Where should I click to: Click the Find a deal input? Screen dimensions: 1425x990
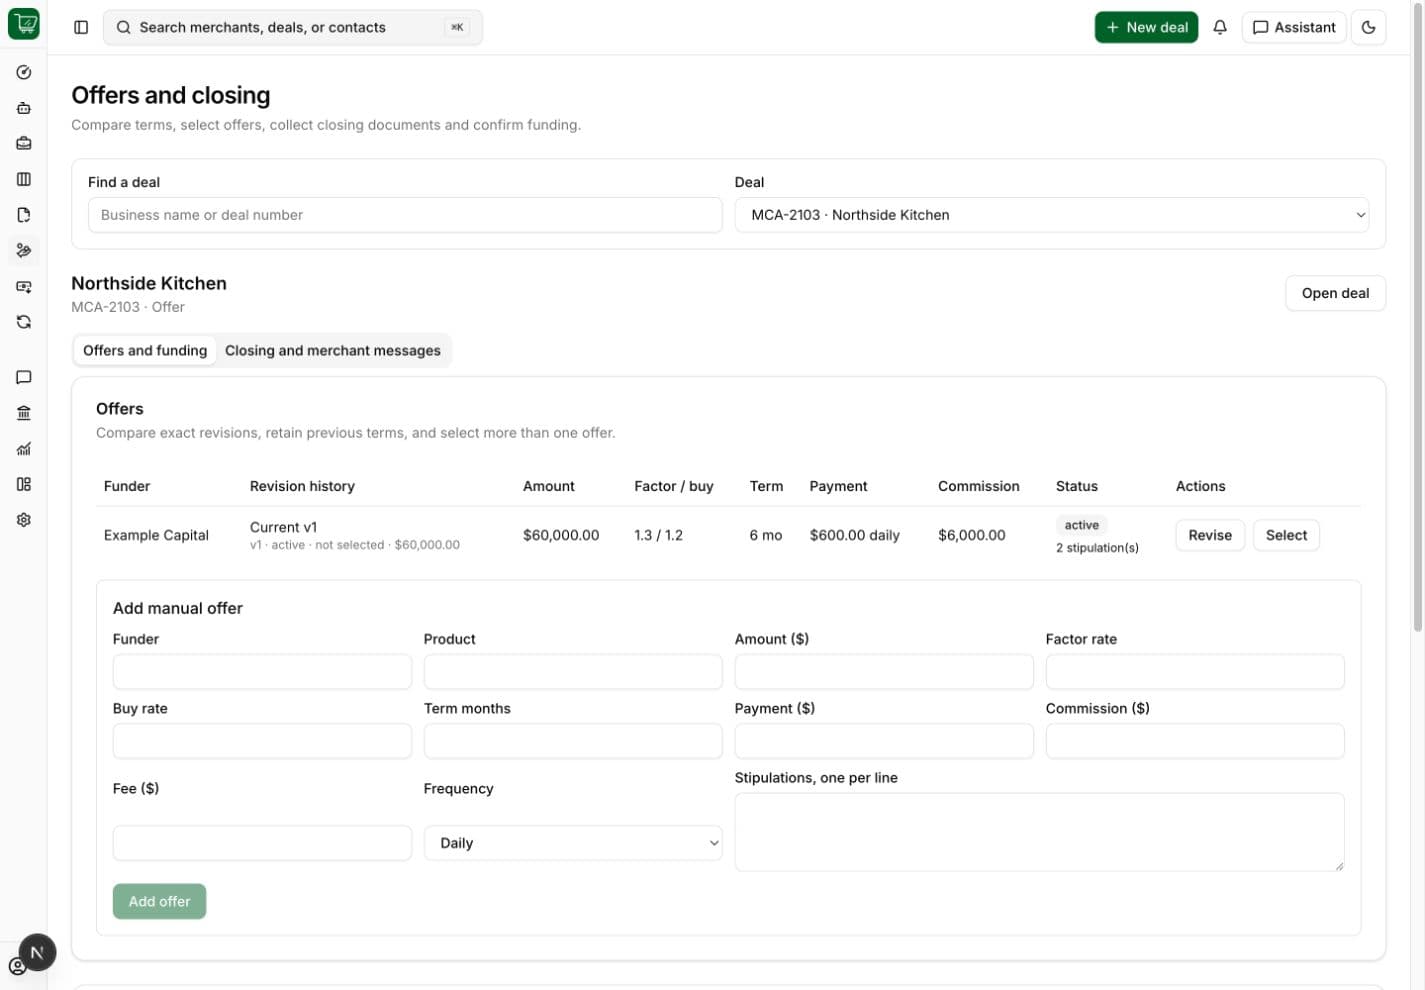click(405, 215)
